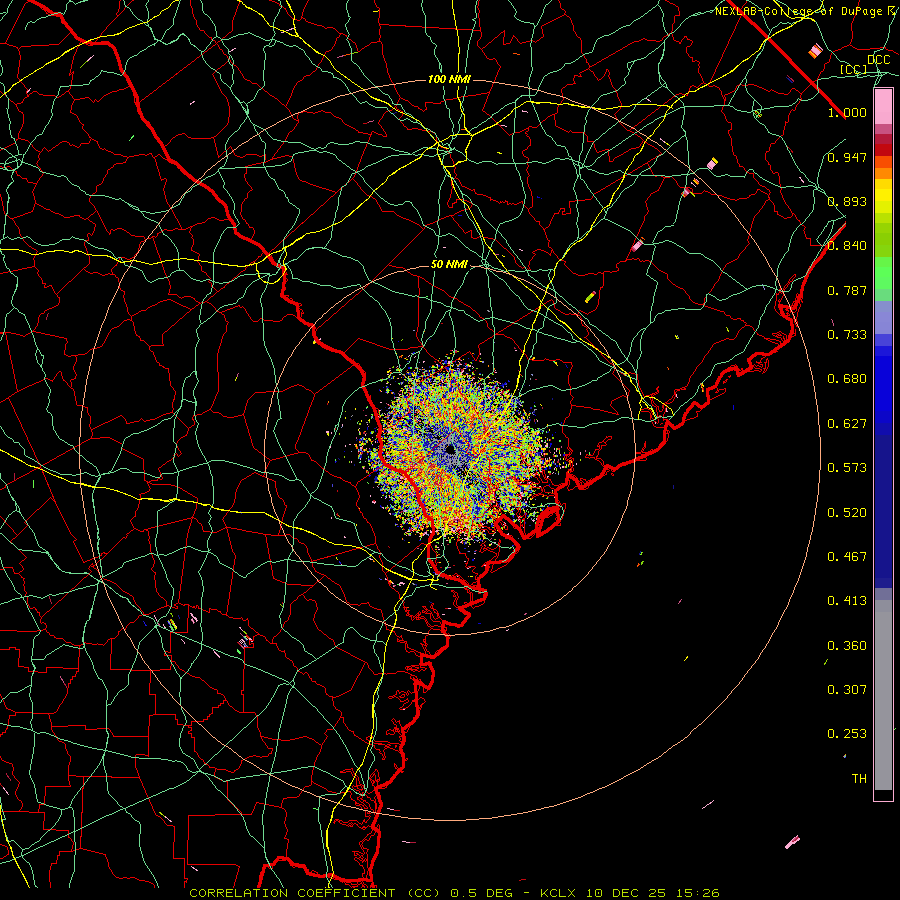Click the 0.5 DEG elevation text
This screenshot has width=900, height=900.
pyautogui.click(x=482, y=893)
